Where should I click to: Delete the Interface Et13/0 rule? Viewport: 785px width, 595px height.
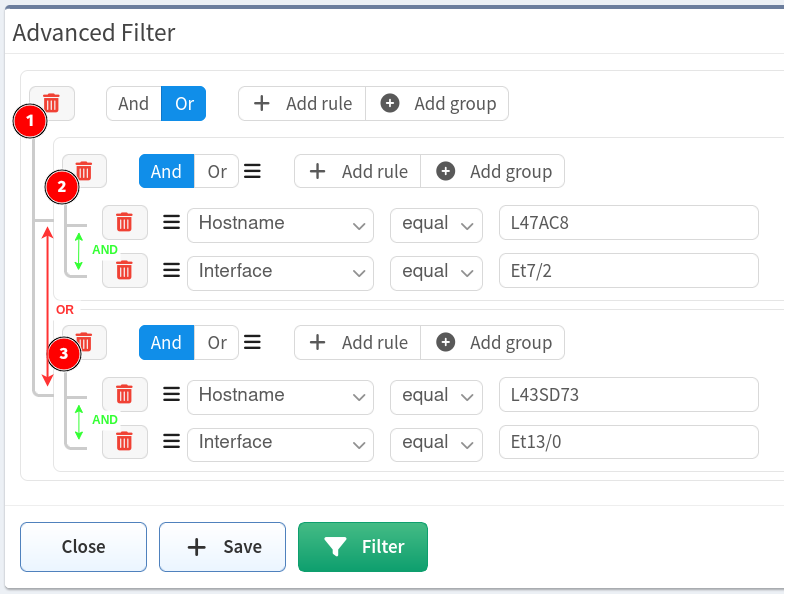pos(125,442)
